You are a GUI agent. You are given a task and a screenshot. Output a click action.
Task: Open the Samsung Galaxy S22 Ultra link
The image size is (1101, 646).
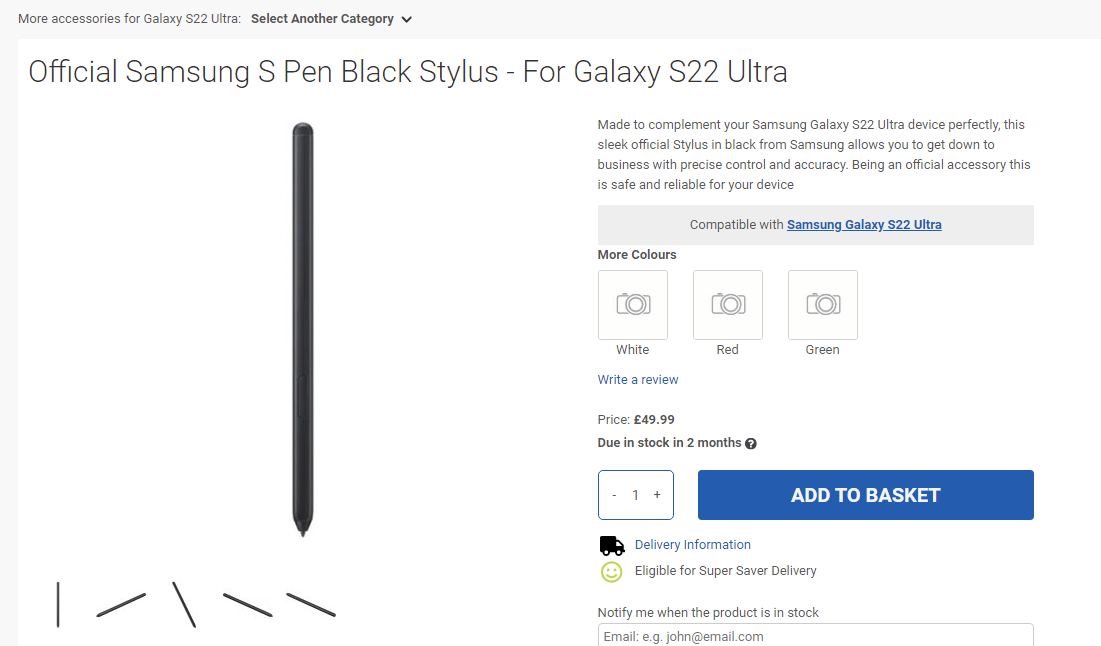tap(864, 225)
